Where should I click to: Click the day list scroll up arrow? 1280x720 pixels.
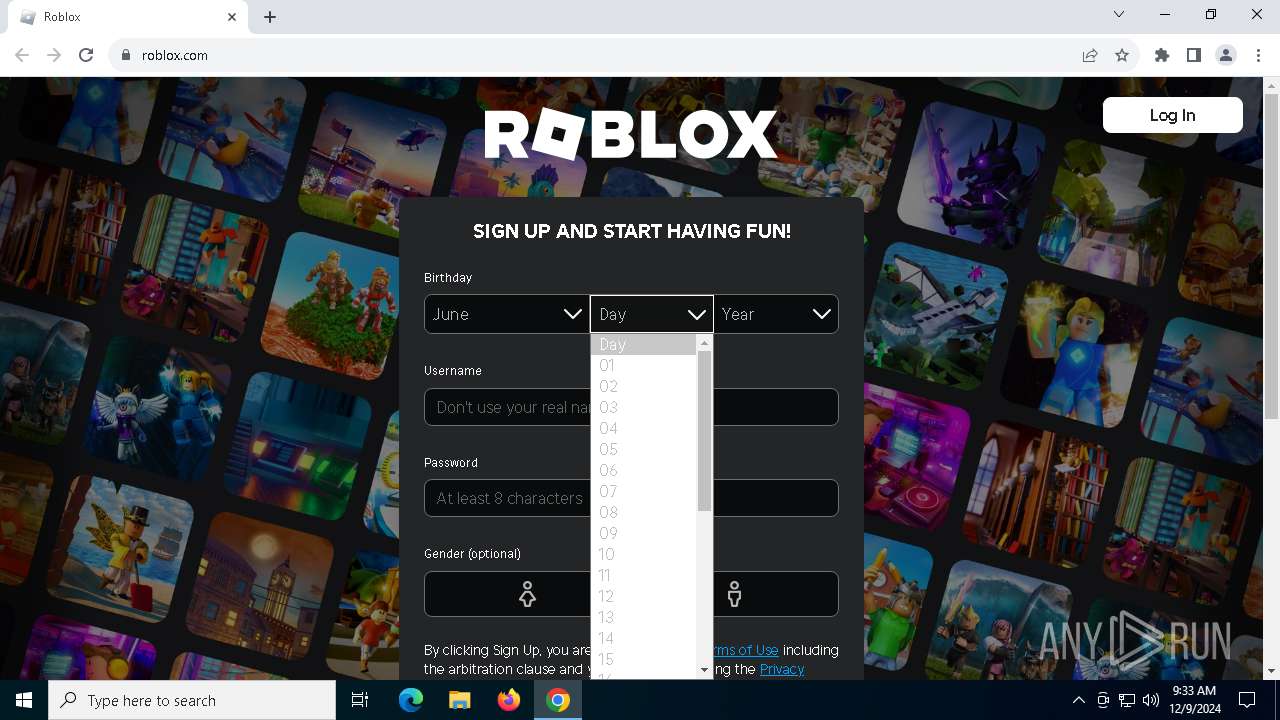click(x=704, y=343)
